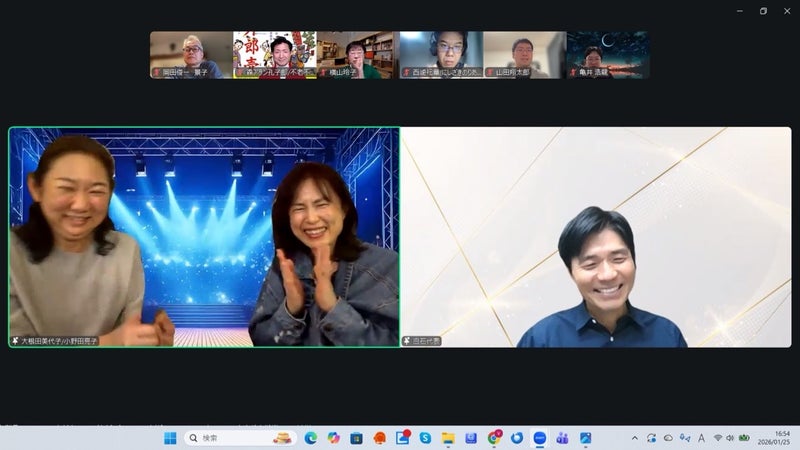
Task: Expand the hidden system tray icons
Action: pos(636,438)
